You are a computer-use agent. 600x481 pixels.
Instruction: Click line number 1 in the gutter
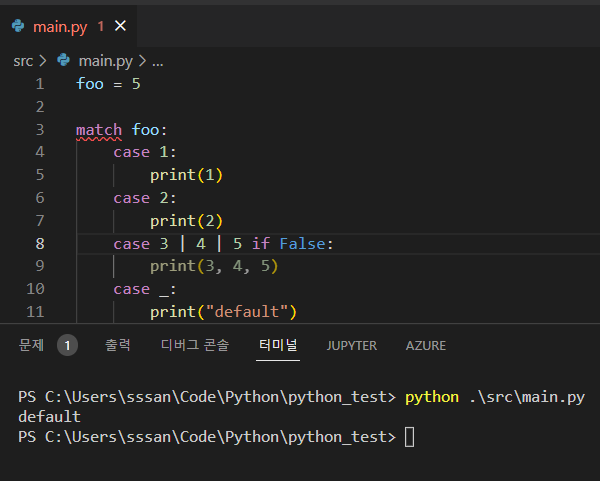pos(39,84)
